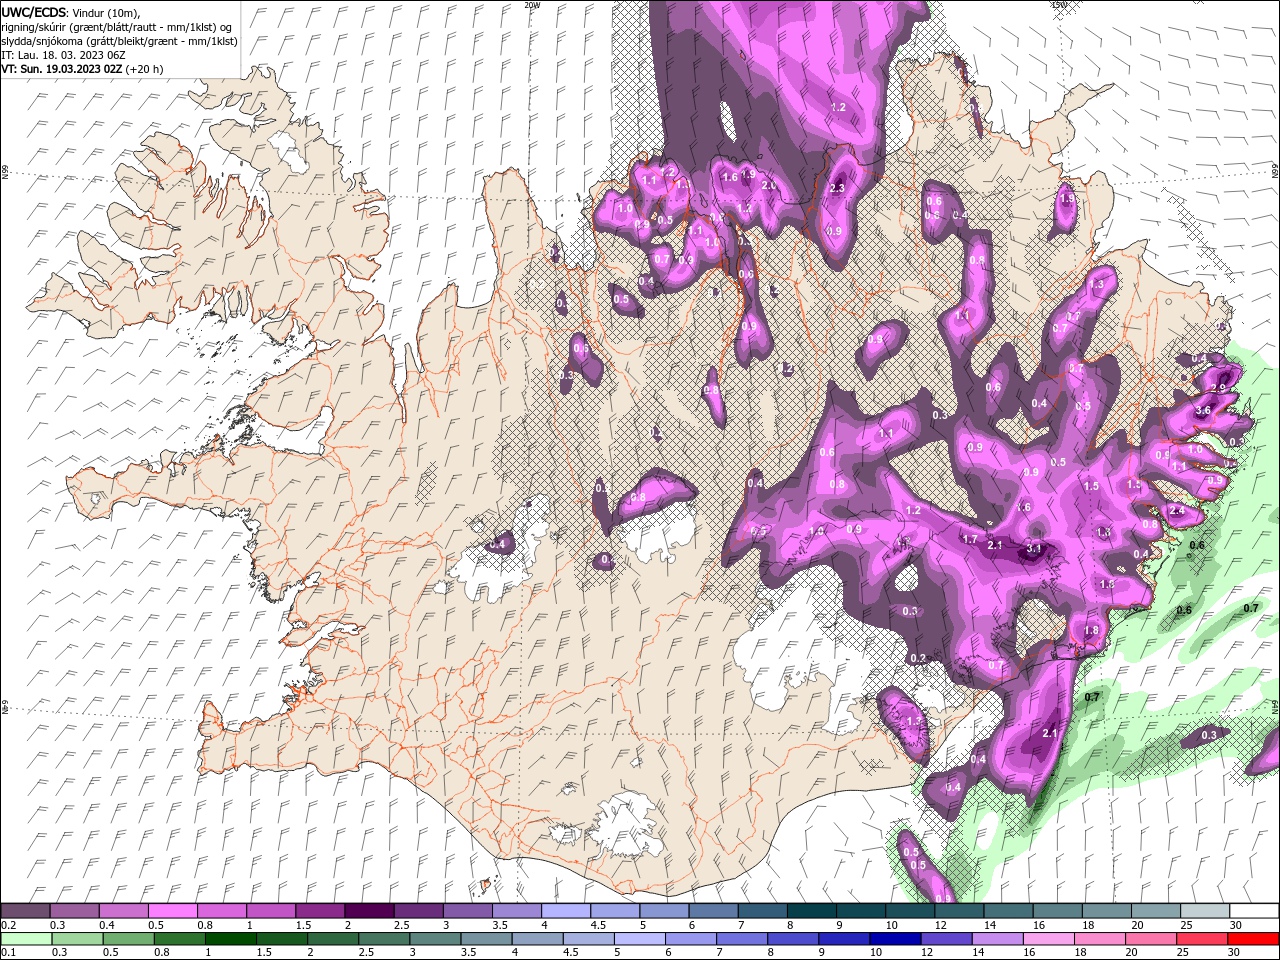Pick the light green 0.3 swatch in the rain scale
This screenshot has height=960, width=1280.
click(x=78, y=939)
